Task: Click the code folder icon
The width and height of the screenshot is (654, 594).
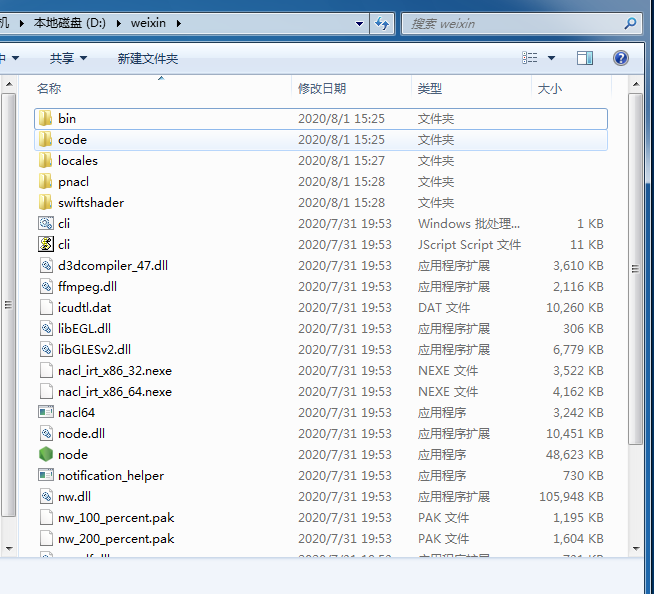Action: coord(45,139)
